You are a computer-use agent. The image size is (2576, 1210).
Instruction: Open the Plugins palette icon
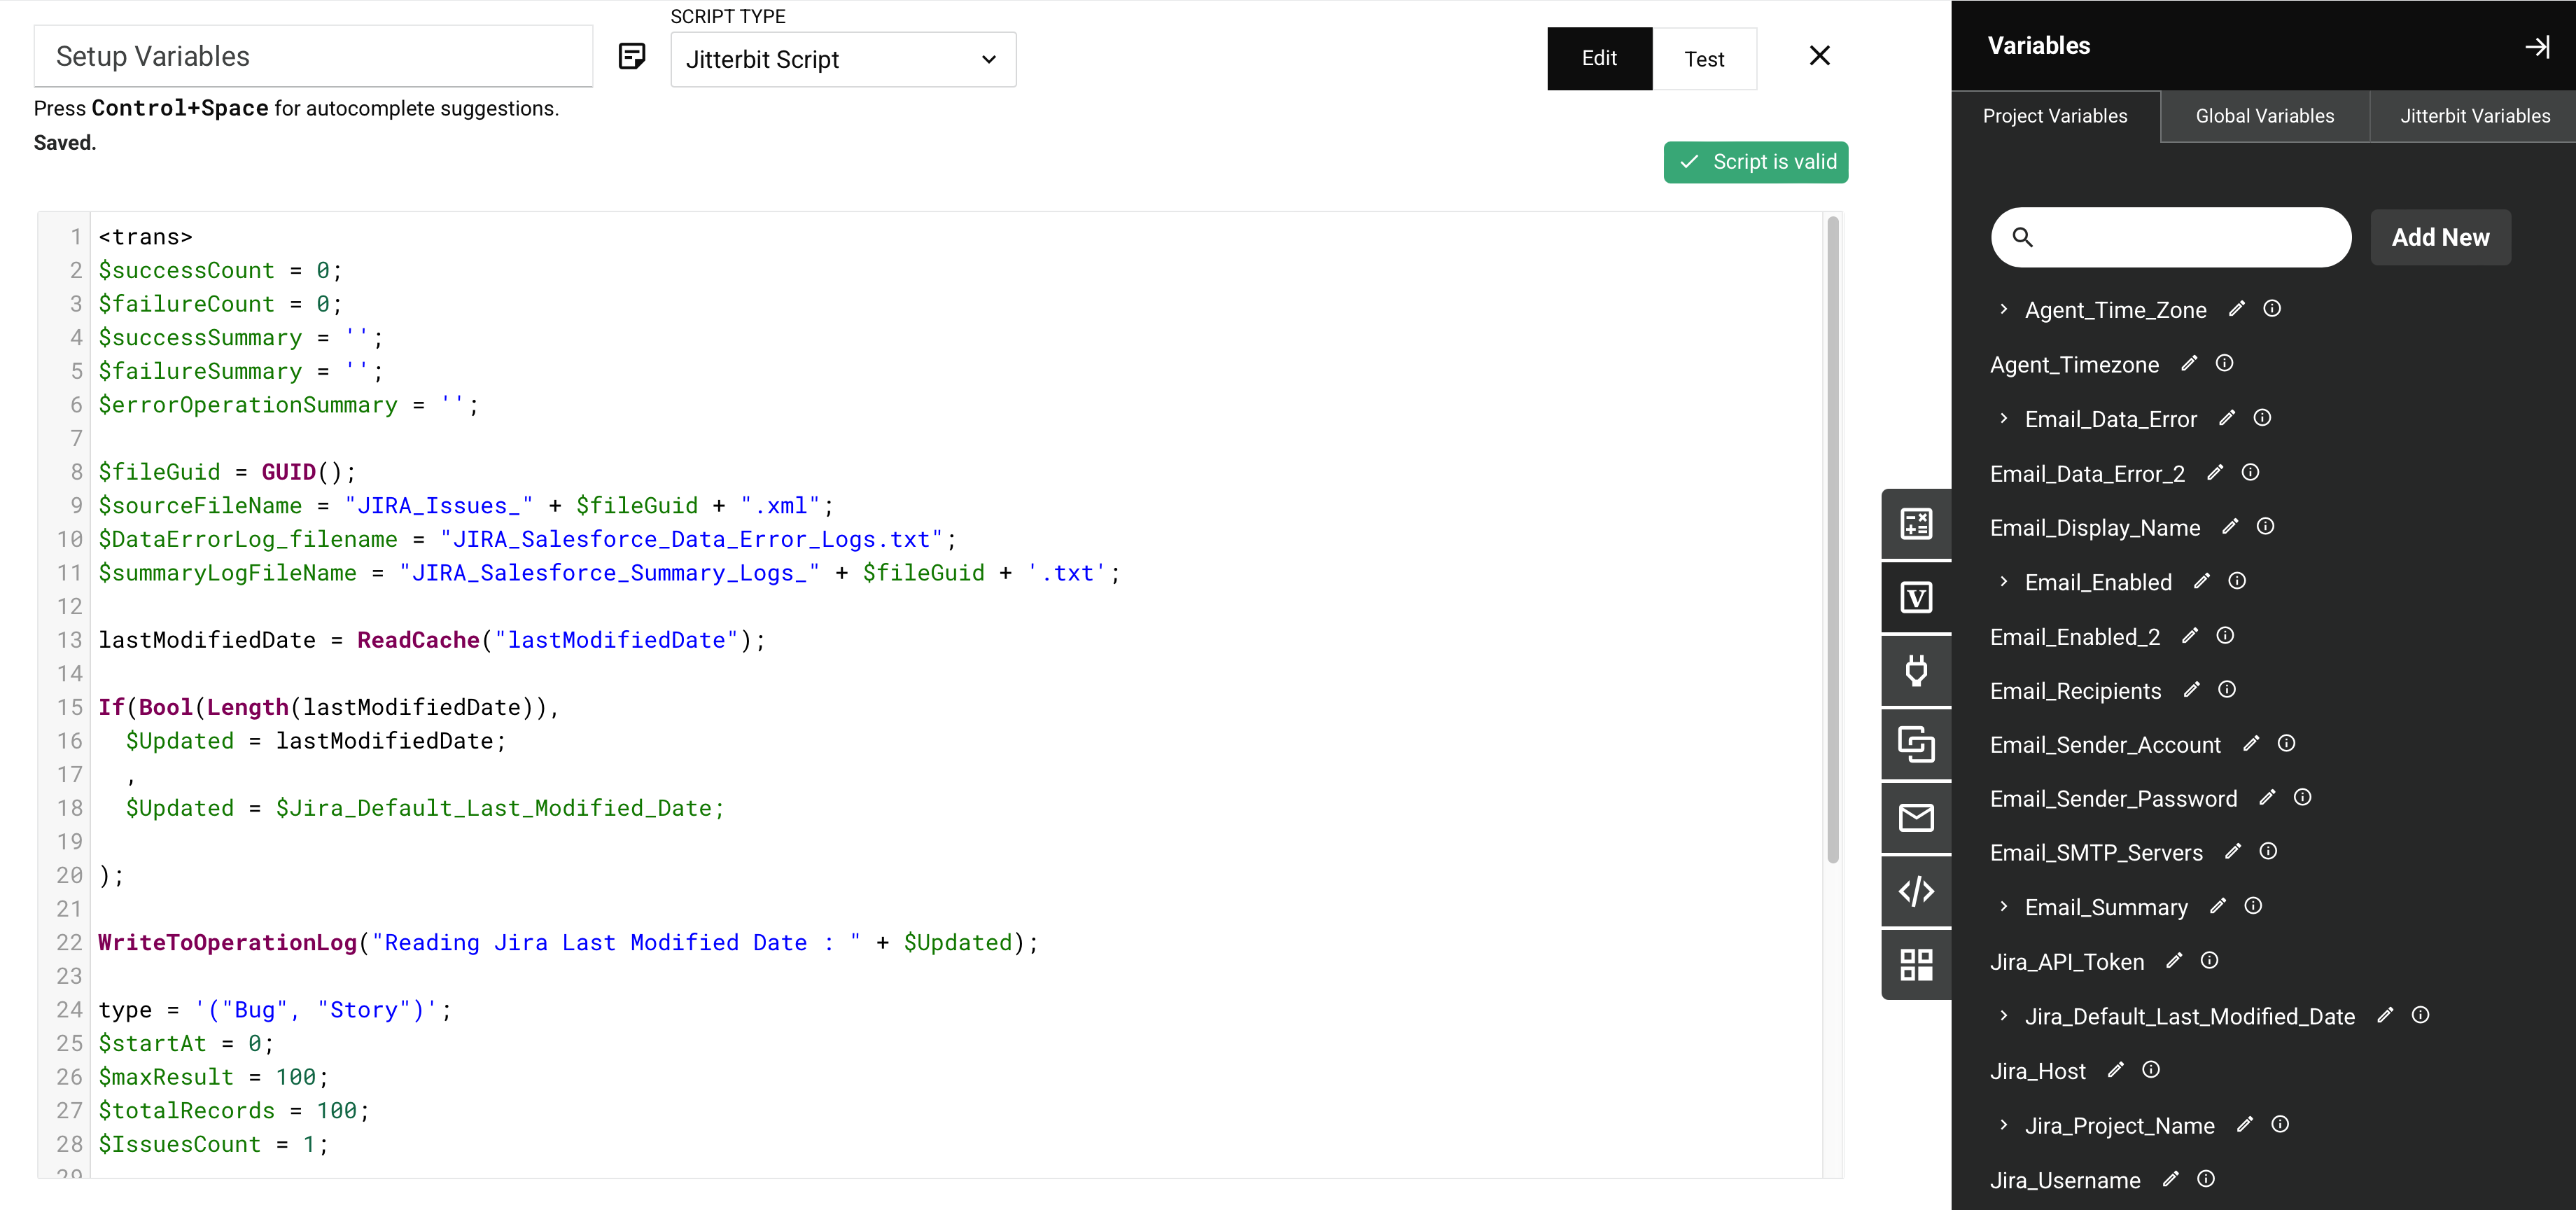tap(1917, 671)
